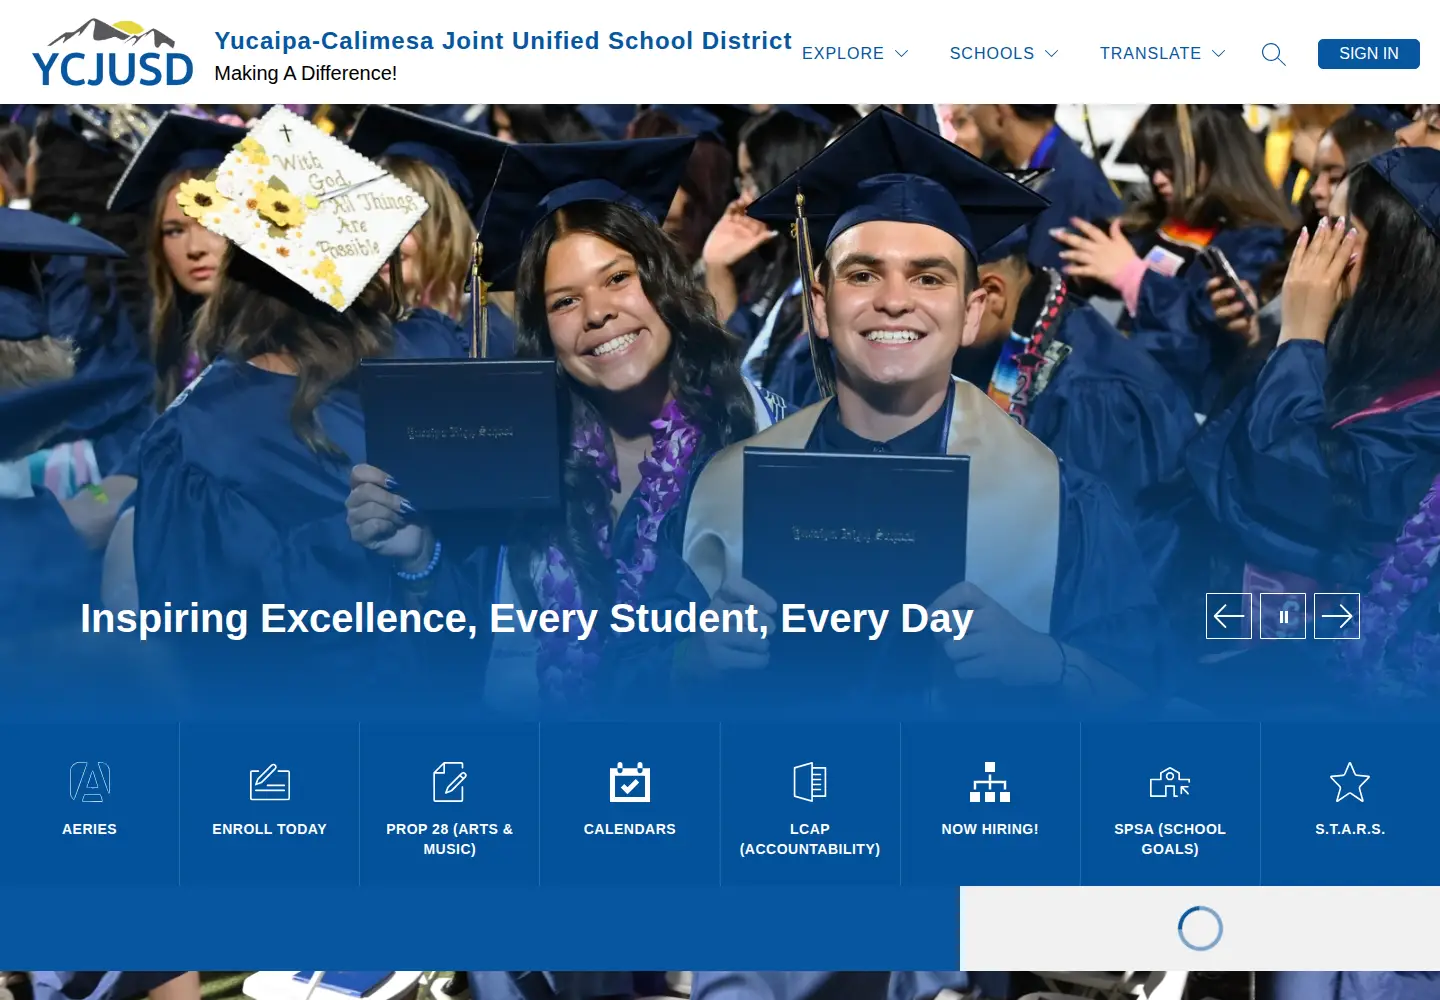1440x1000 pixels.
Task: Click the Prop 28 notepad icon
Action: [450, 782]
